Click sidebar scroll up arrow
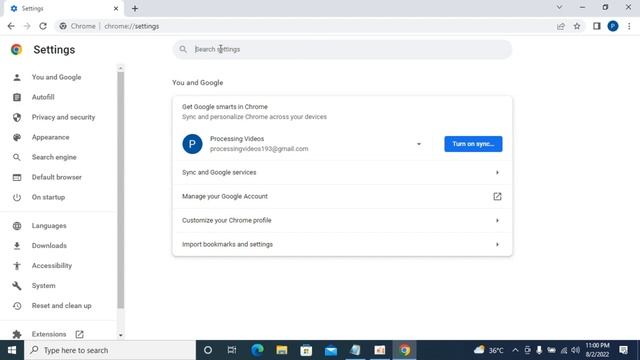This screenshot has width=640, height=360. [x=120, y=68]
